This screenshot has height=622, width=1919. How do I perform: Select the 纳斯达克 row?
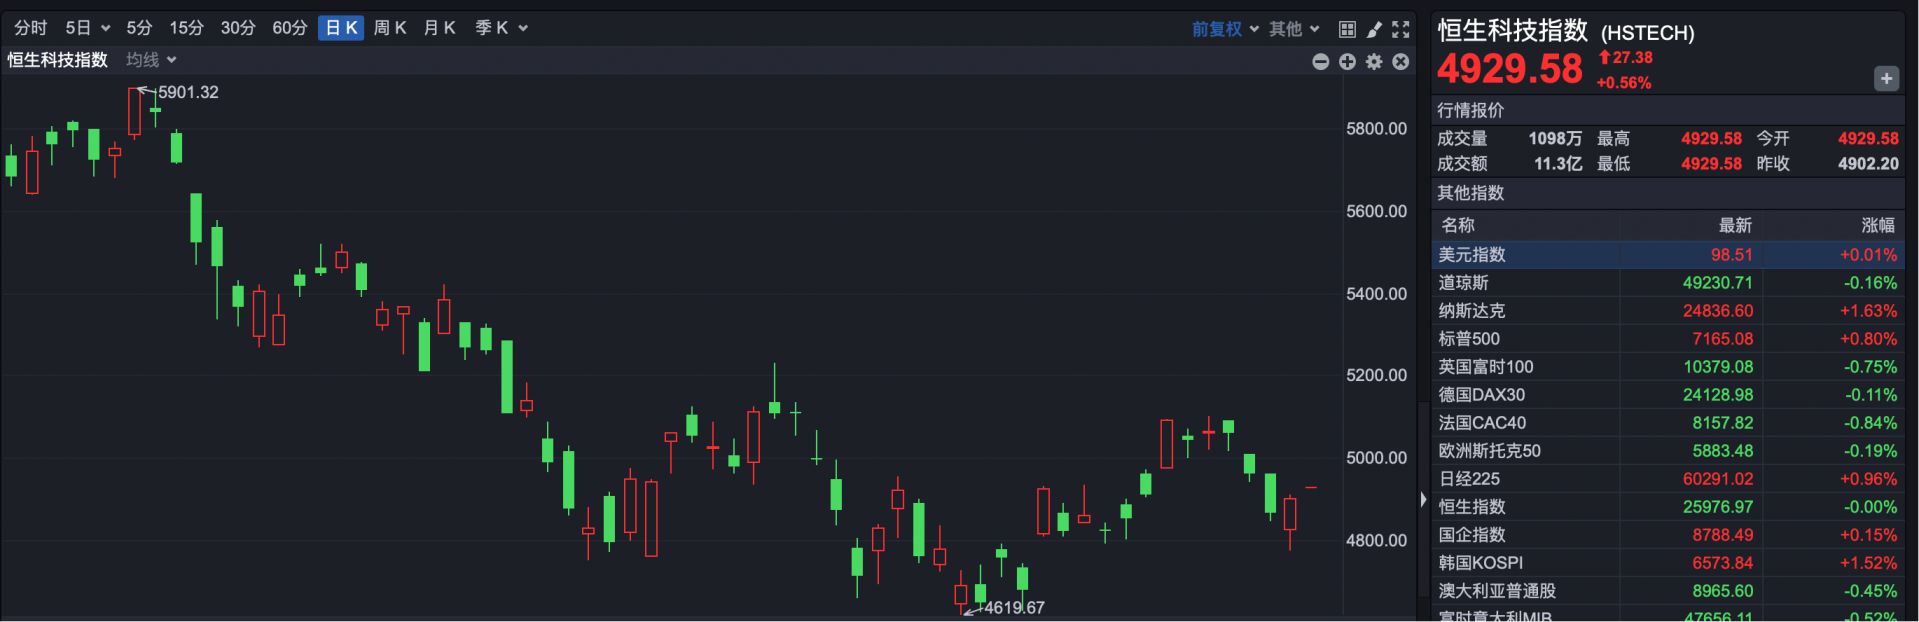[x=1668, y=311]
